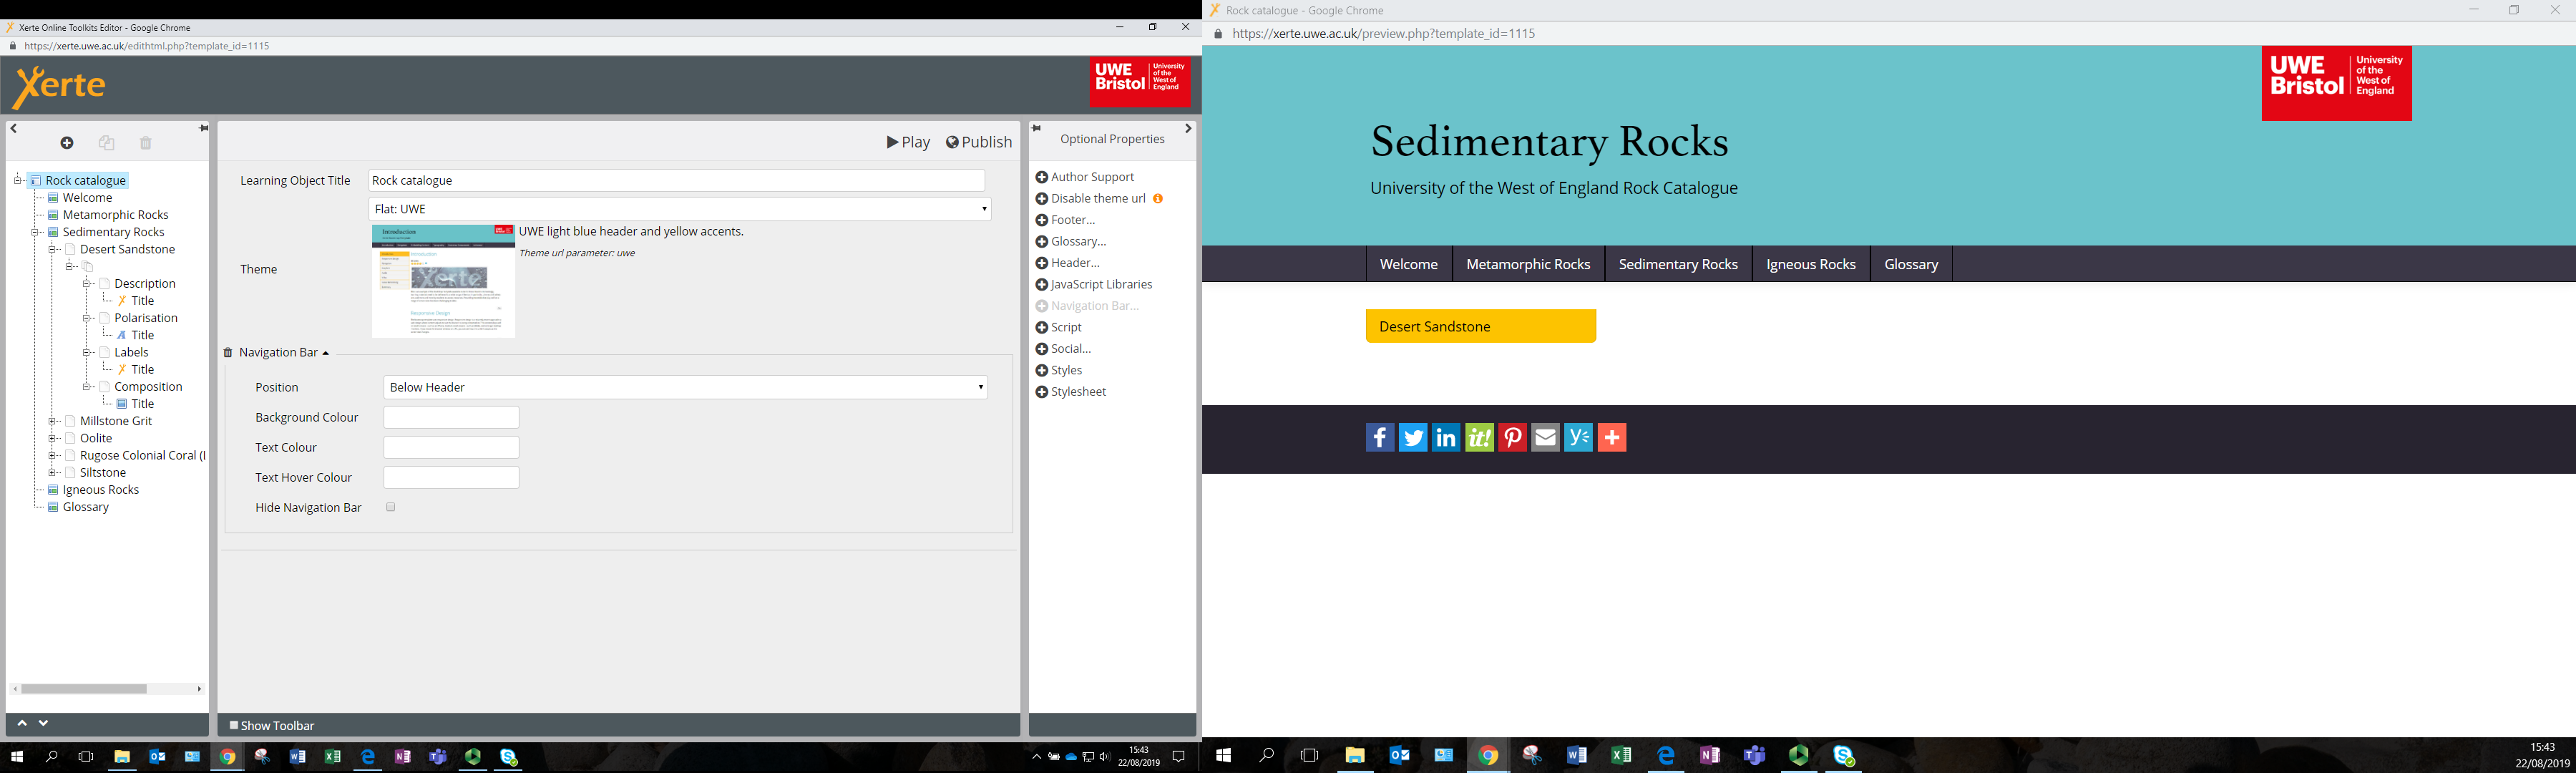
Task: Click Desert Sandstone yellow button in preview
Action: 1481,326
